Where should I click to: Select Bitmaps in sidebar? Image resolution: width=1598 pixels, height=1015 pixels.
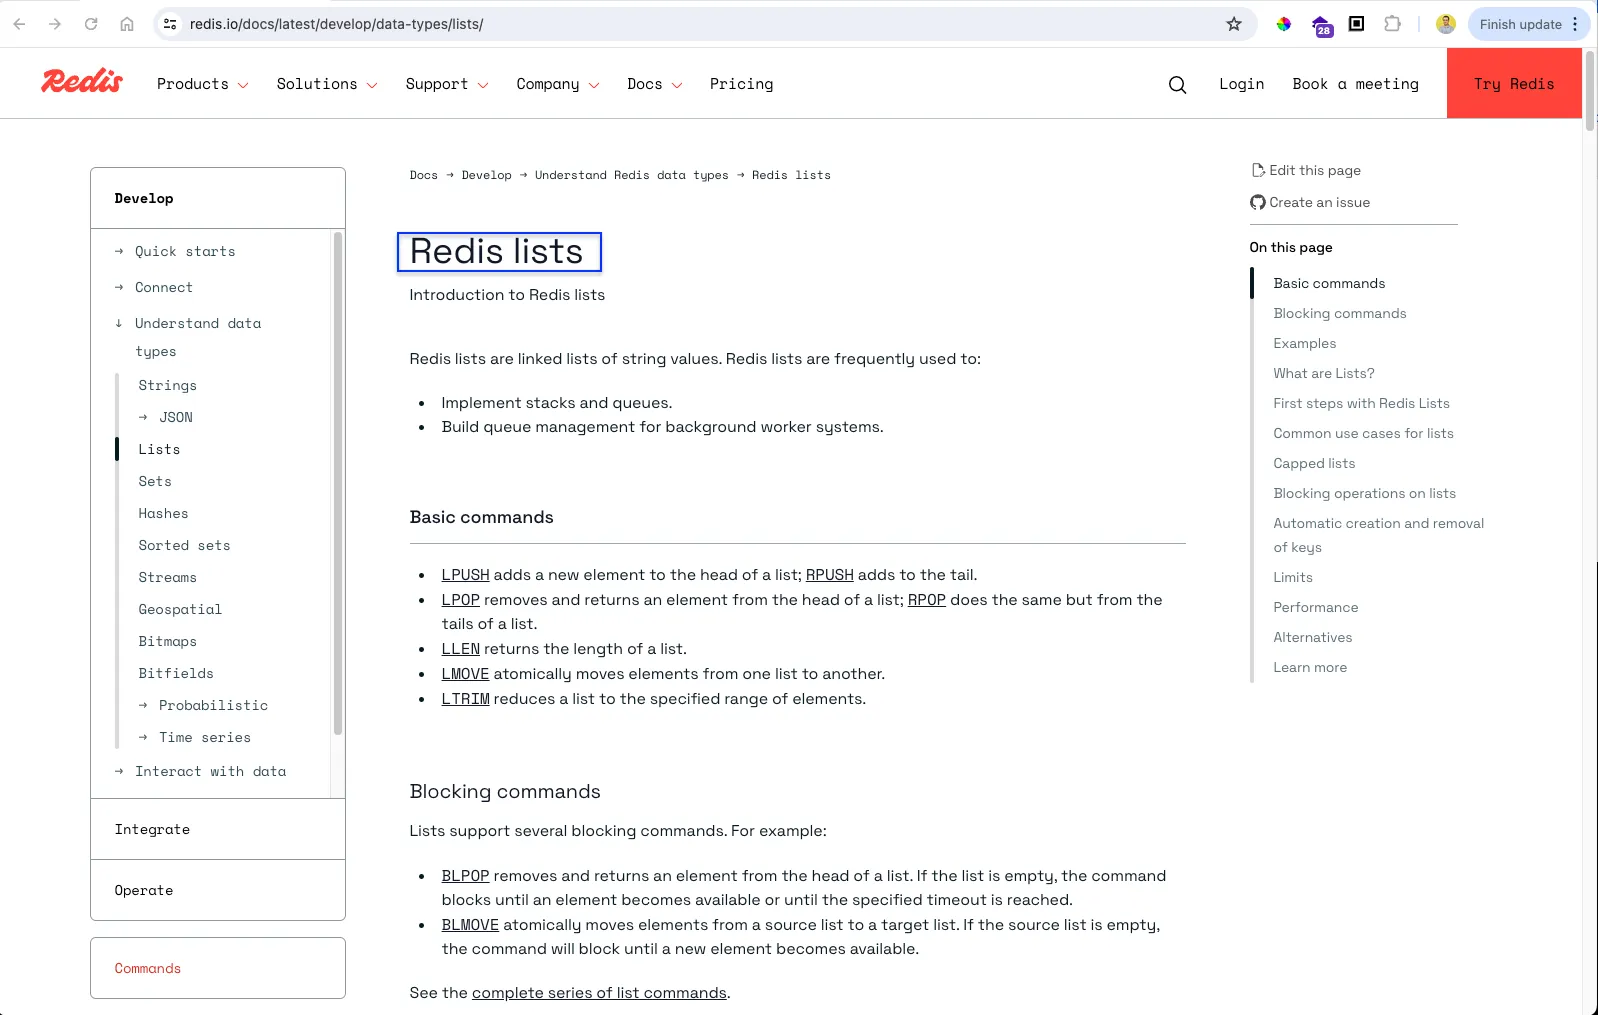pos(167,641)
